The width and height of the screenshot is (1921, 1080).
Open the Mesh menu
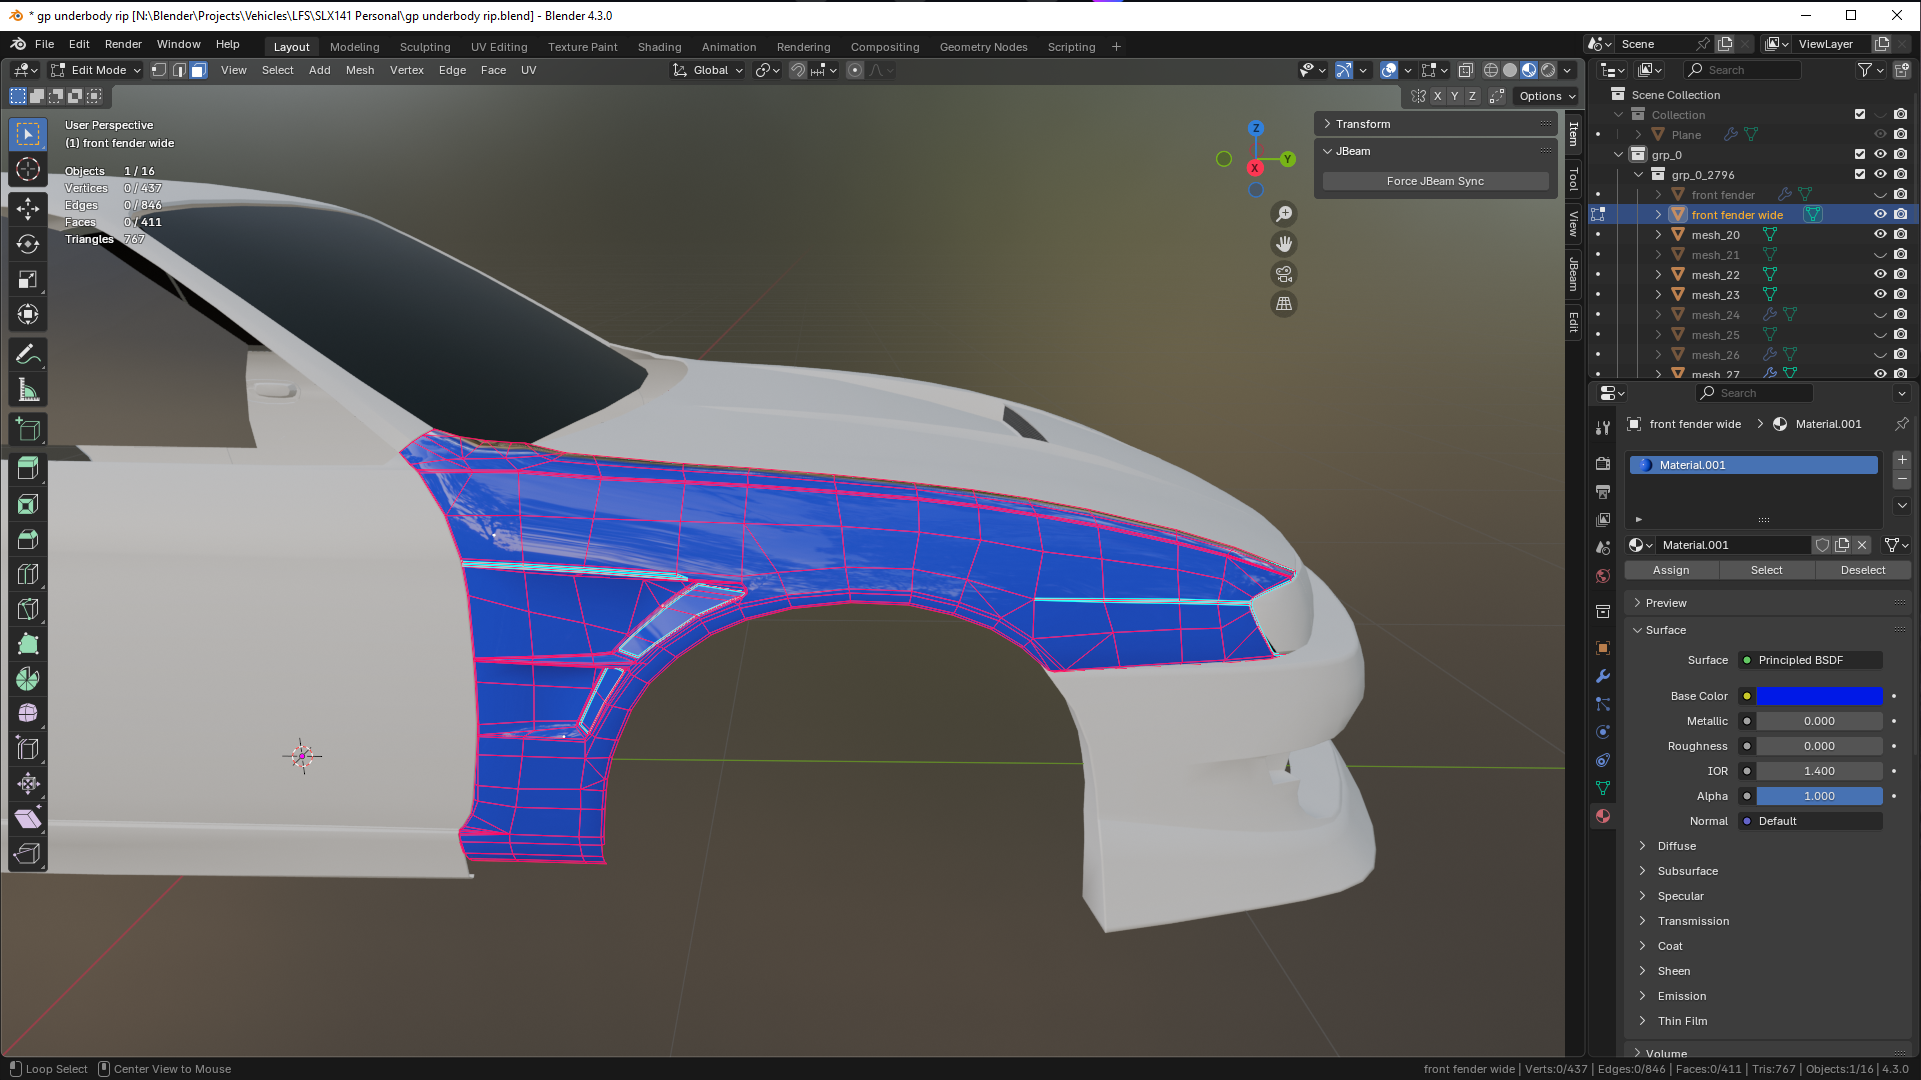[x=359, y=70]
